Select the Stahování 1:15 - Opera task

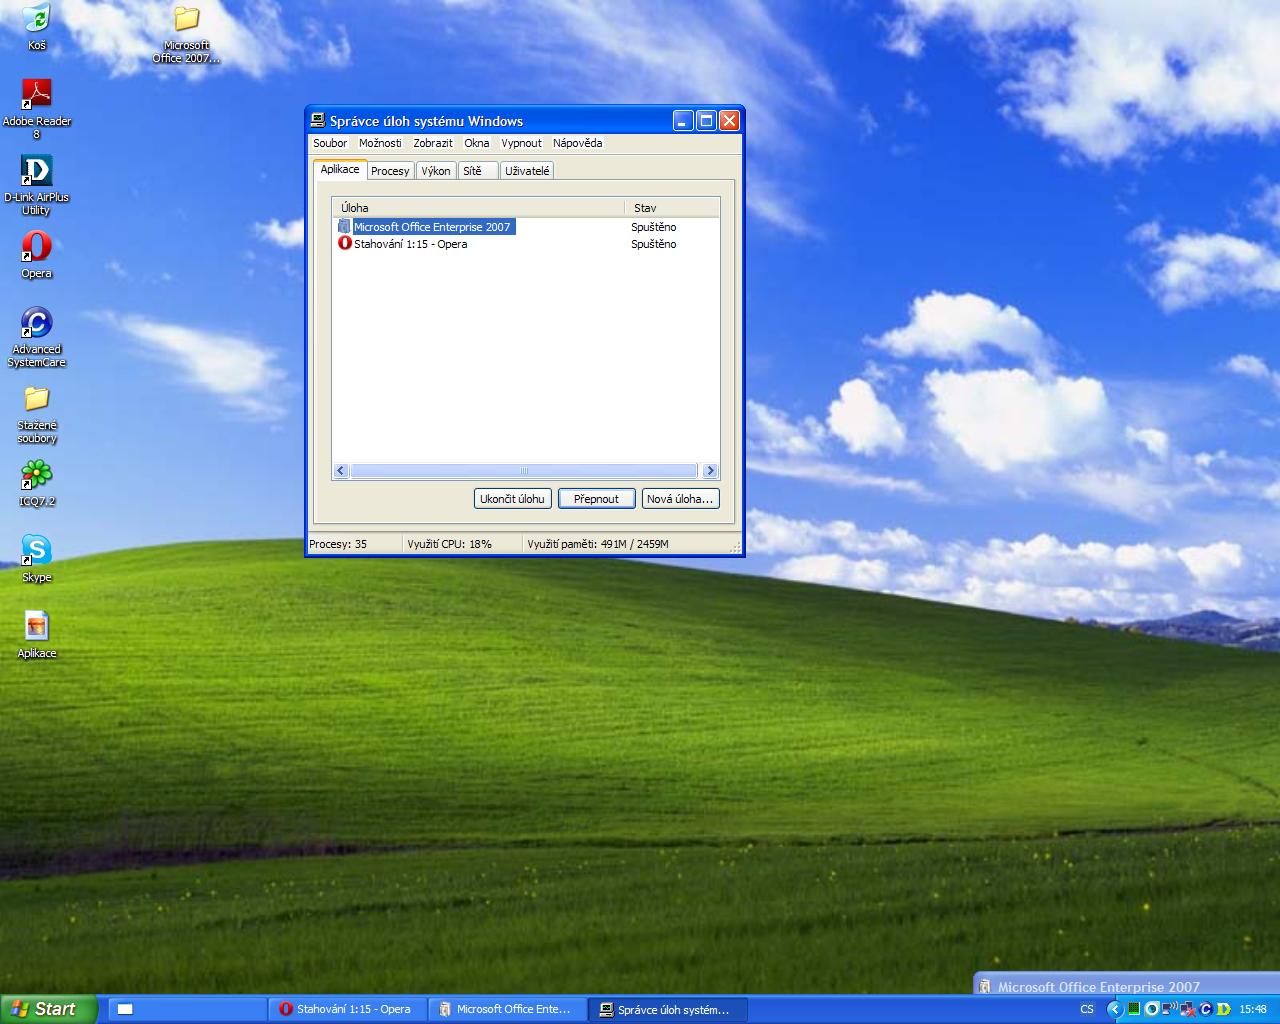tap(410, 244)
